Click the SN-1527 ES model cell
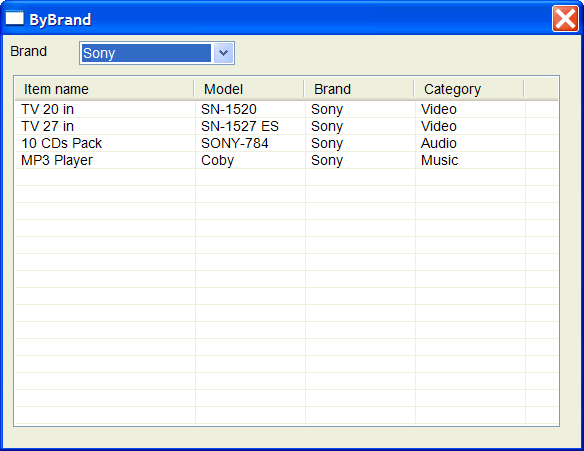The width and height of the screenshot is (584, 451). pyautogui.click(x=240, y=127)
